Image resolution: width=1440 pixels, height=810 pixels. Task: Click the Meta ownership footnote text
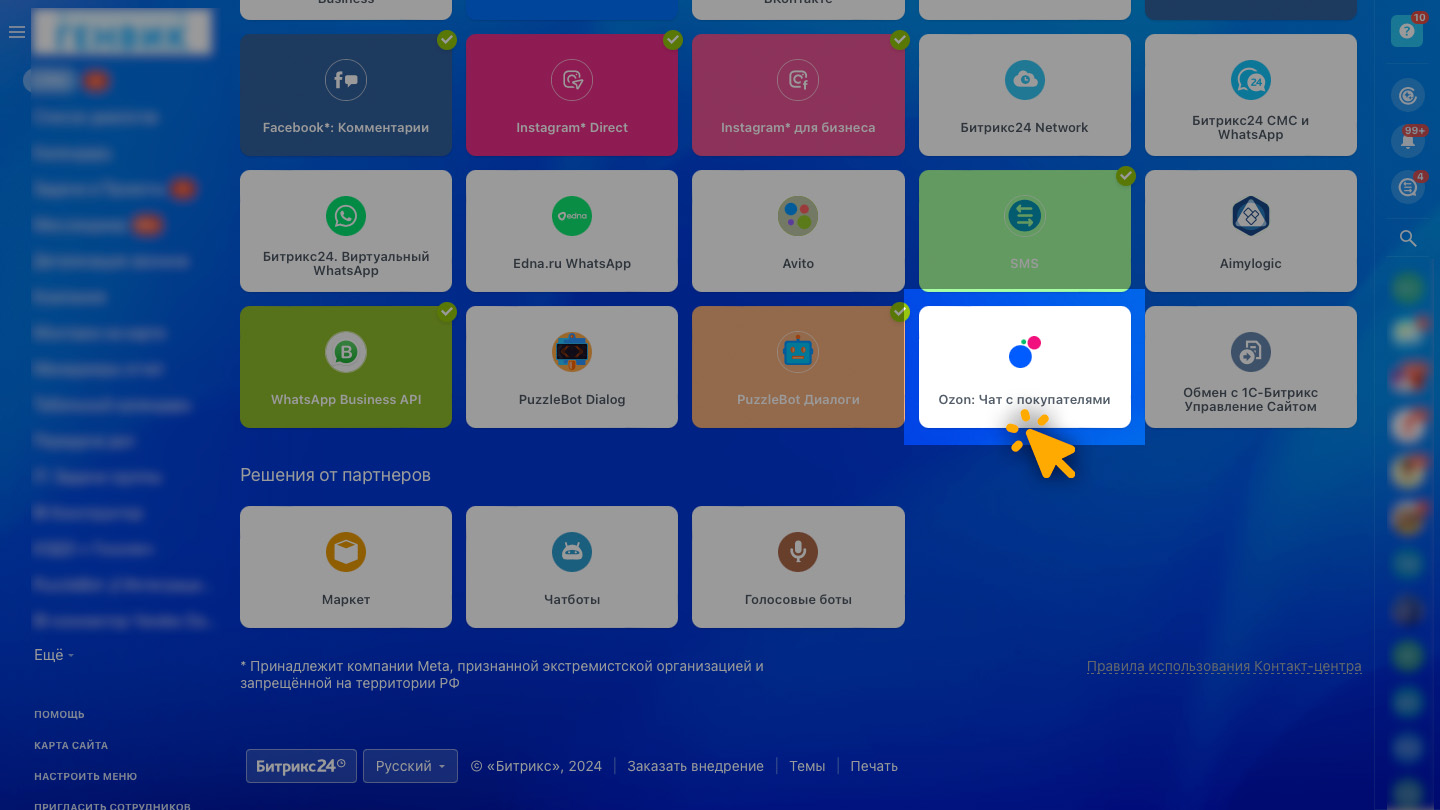(502, 674)
